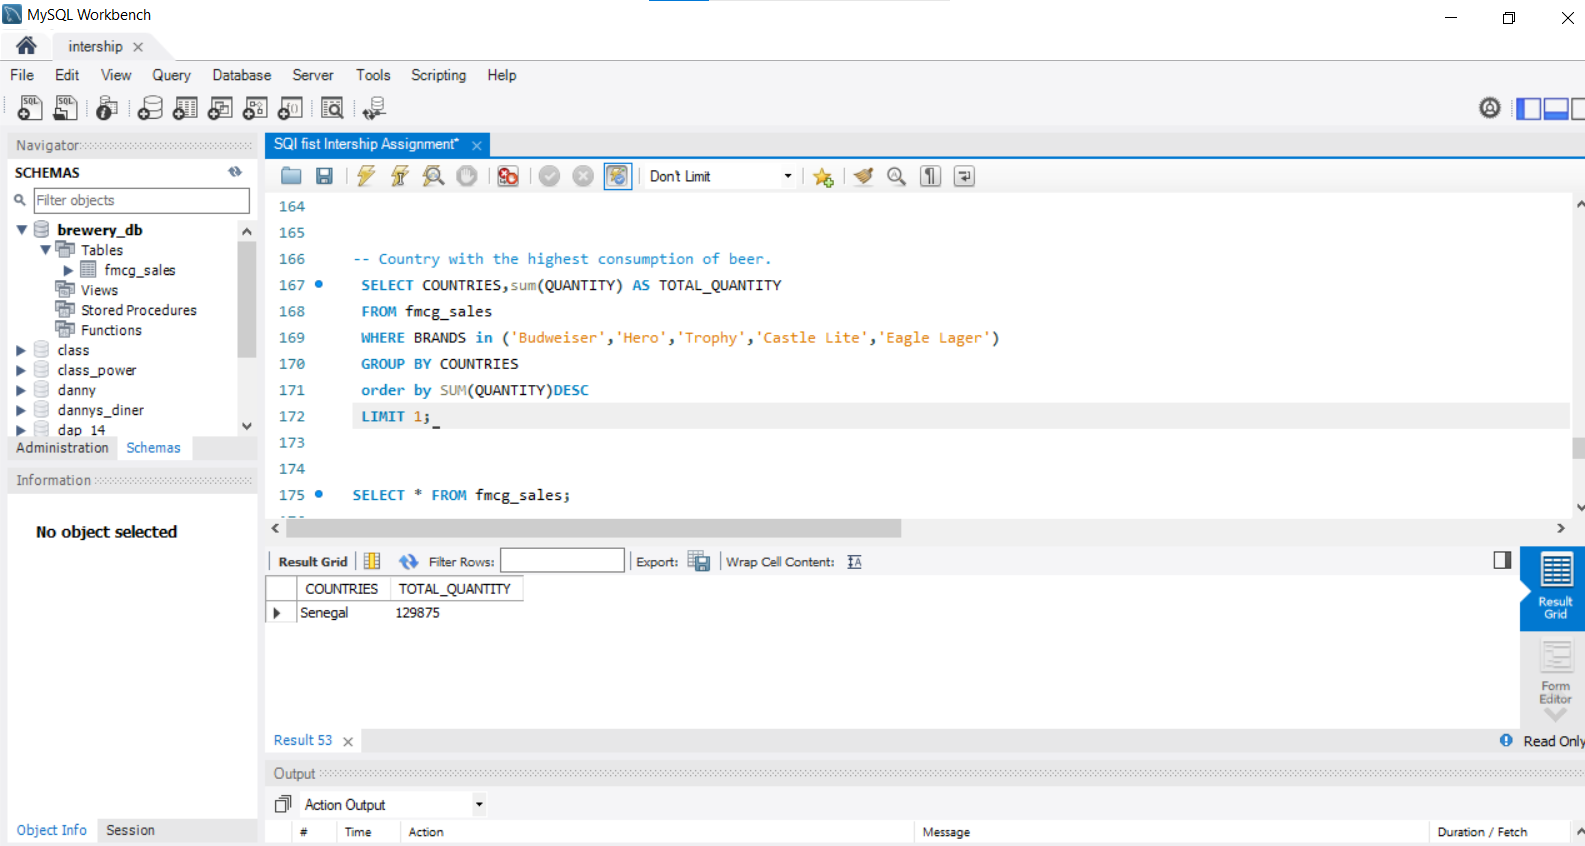Open the Database menu
This screenshot has height=846, width=1585.
(x=241, y=75)
